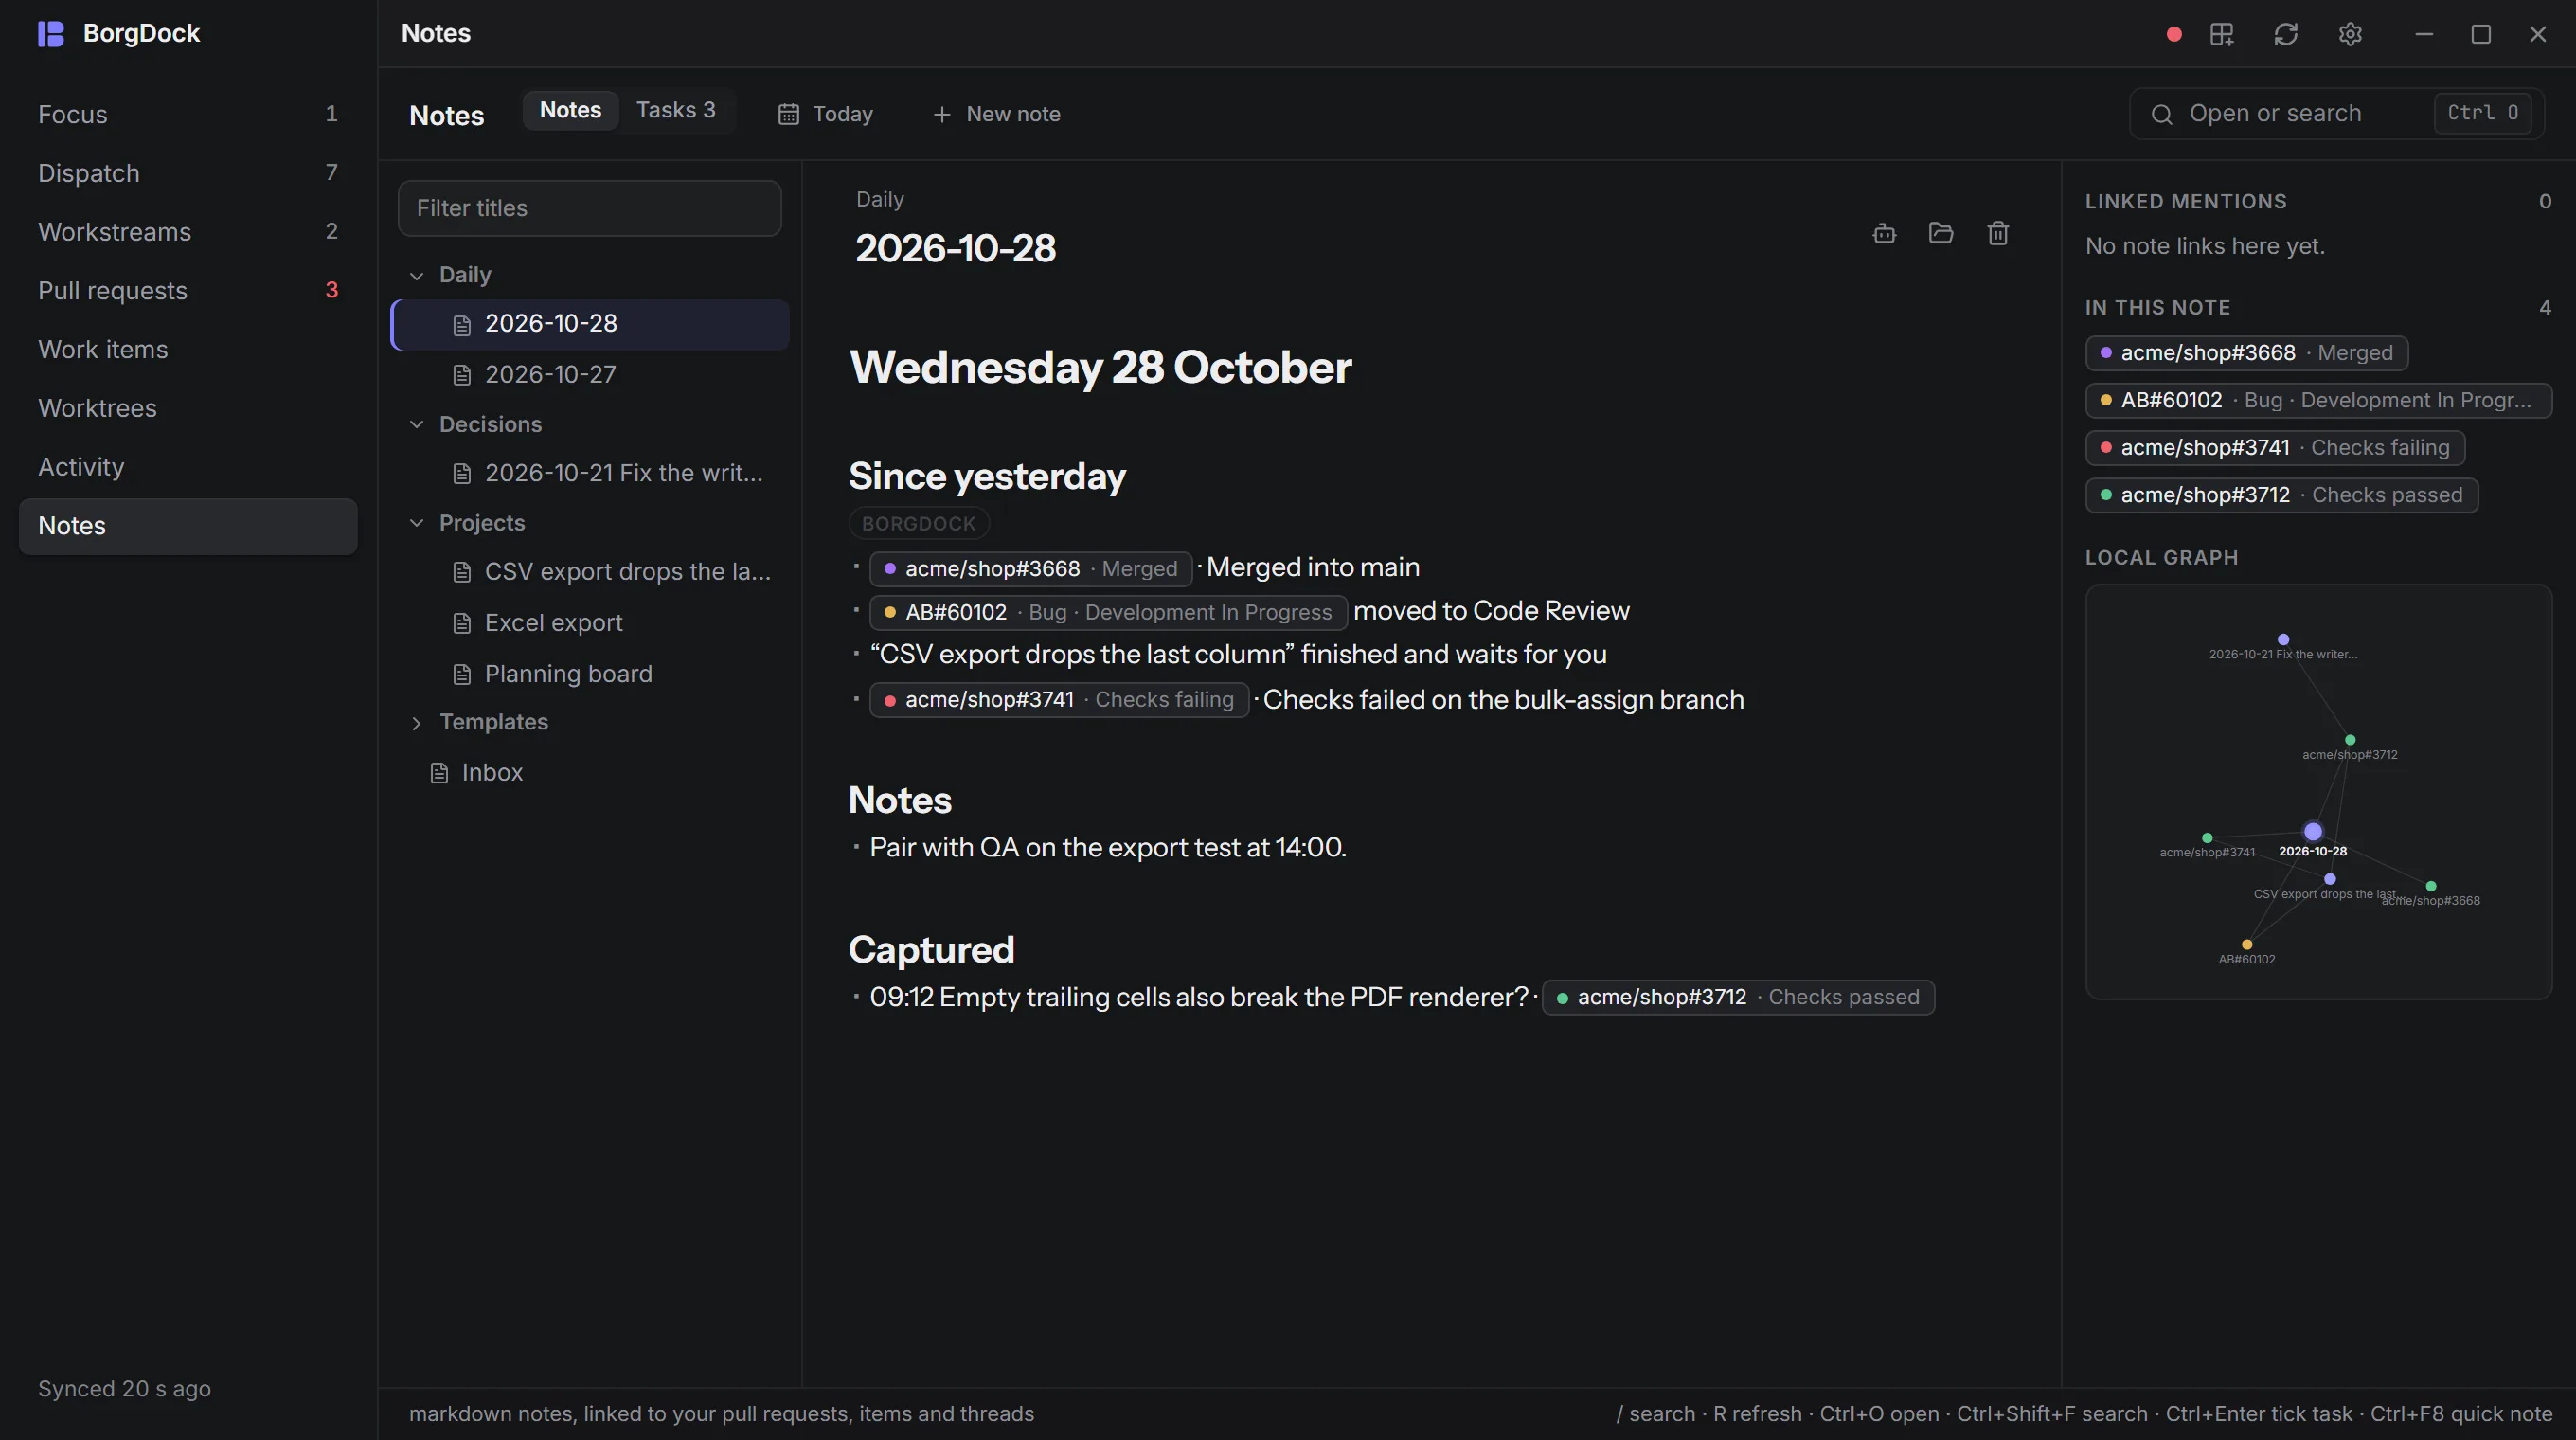Switch to the Tasks 3 tab
The height and width of the screenshot is (1440, 2576).
[676, 110]
